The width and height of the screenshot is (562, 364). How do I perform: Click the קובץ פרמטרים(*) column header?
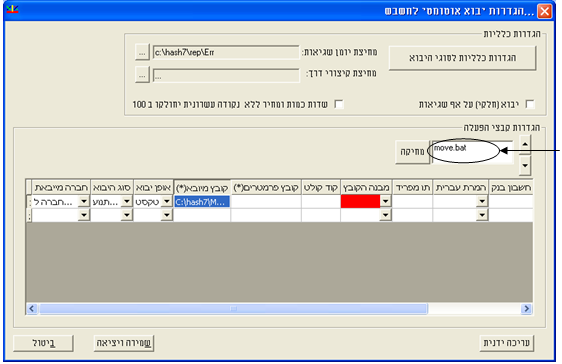(x=266, y=187)
